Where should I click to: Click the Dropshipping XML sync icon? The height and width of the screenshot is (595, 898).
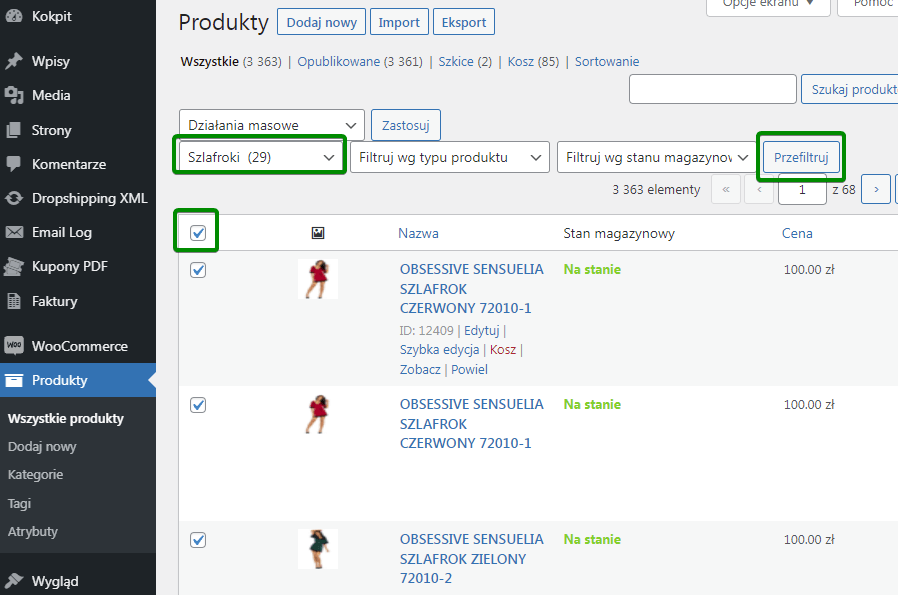coord(14,198)
